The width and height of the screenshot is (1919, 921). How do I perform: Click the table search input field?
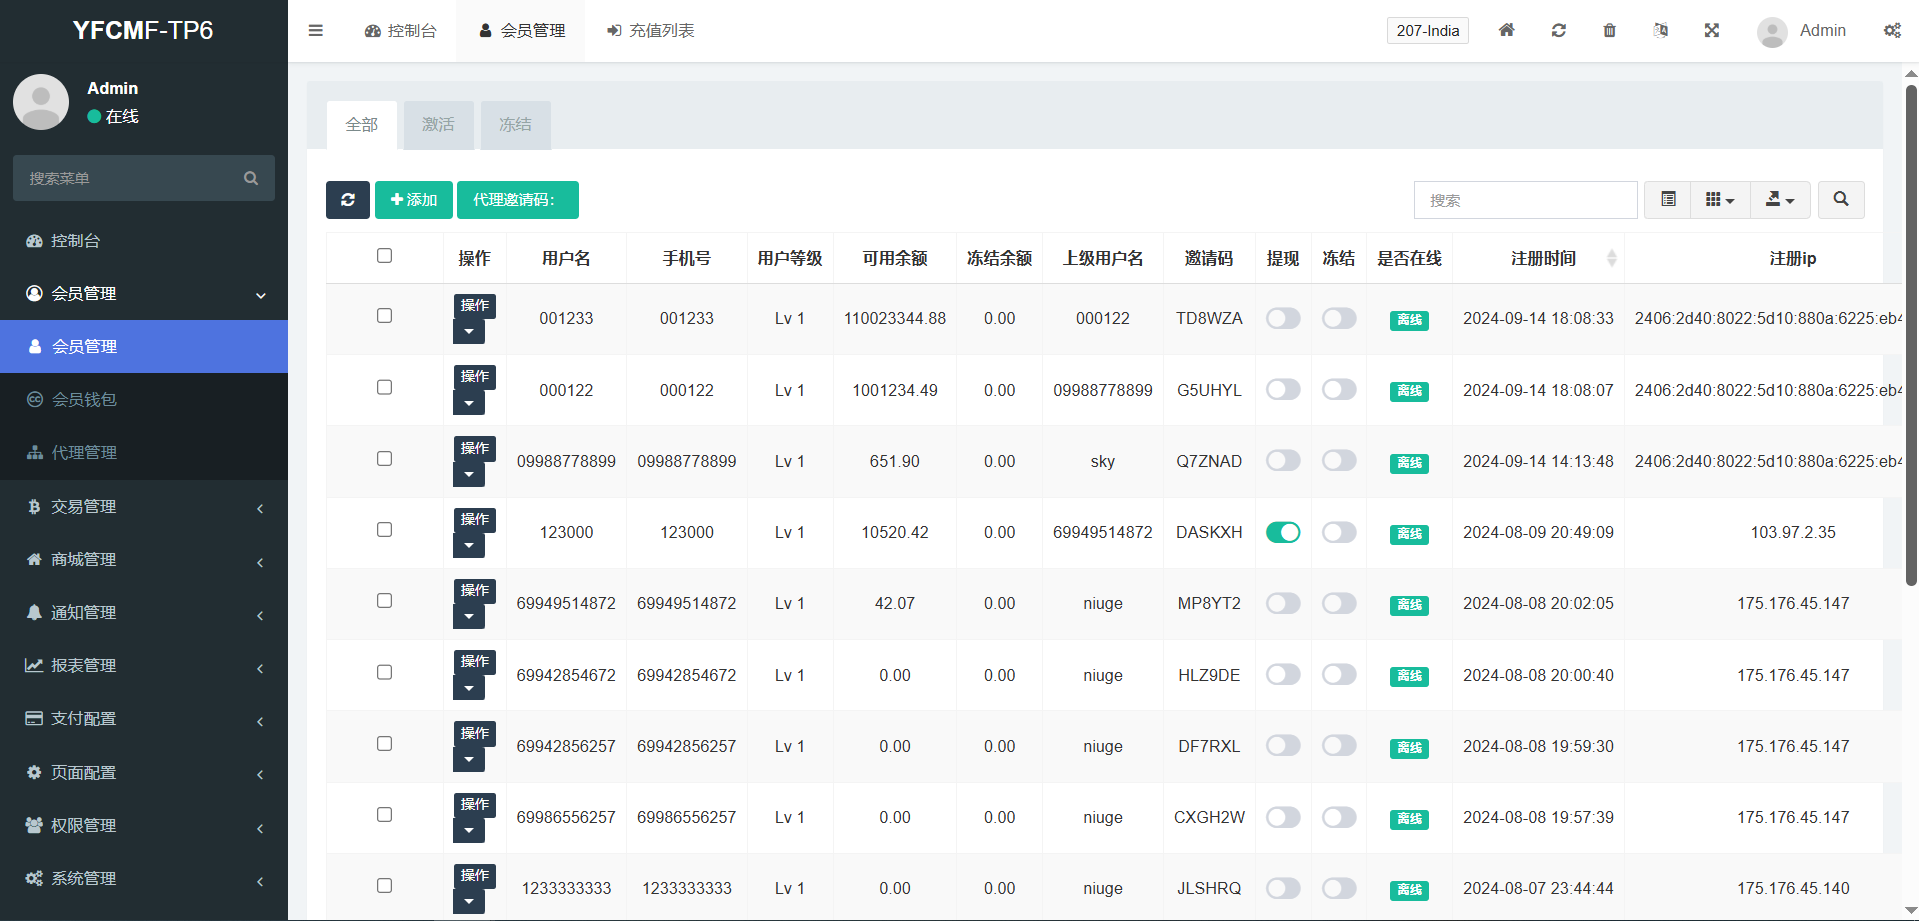pyautogui.click(x=1525, y=200)
